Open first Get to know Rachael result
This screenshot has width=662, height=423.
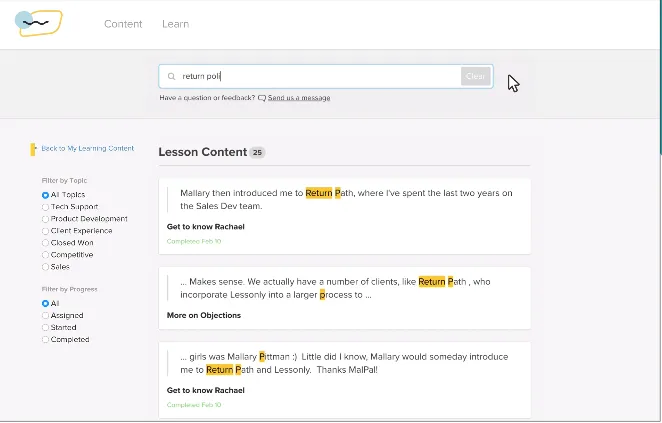coord(206,227)
